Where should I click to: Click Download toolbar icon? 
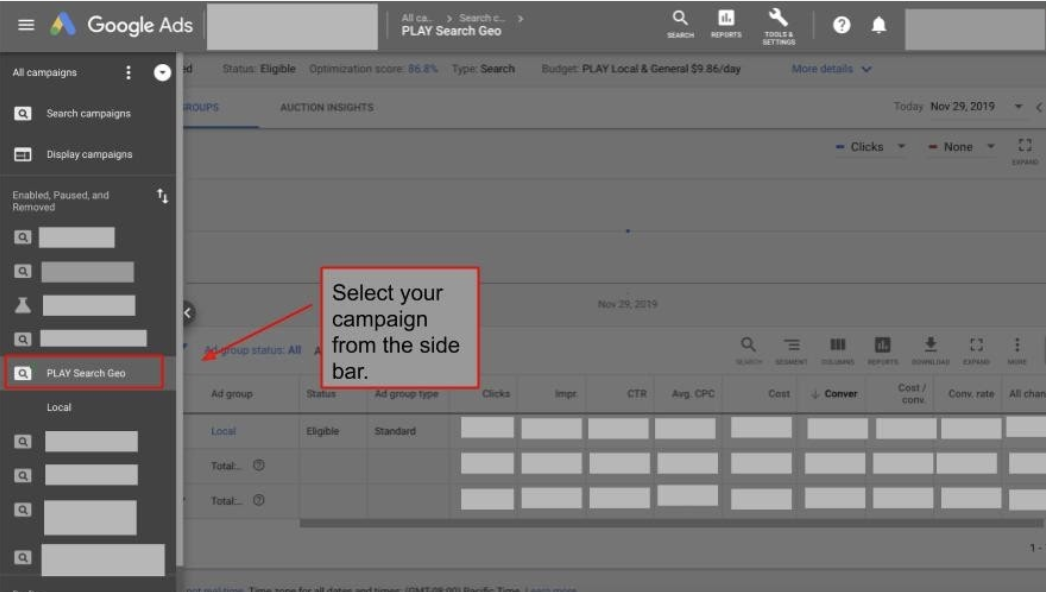[930, 350]
